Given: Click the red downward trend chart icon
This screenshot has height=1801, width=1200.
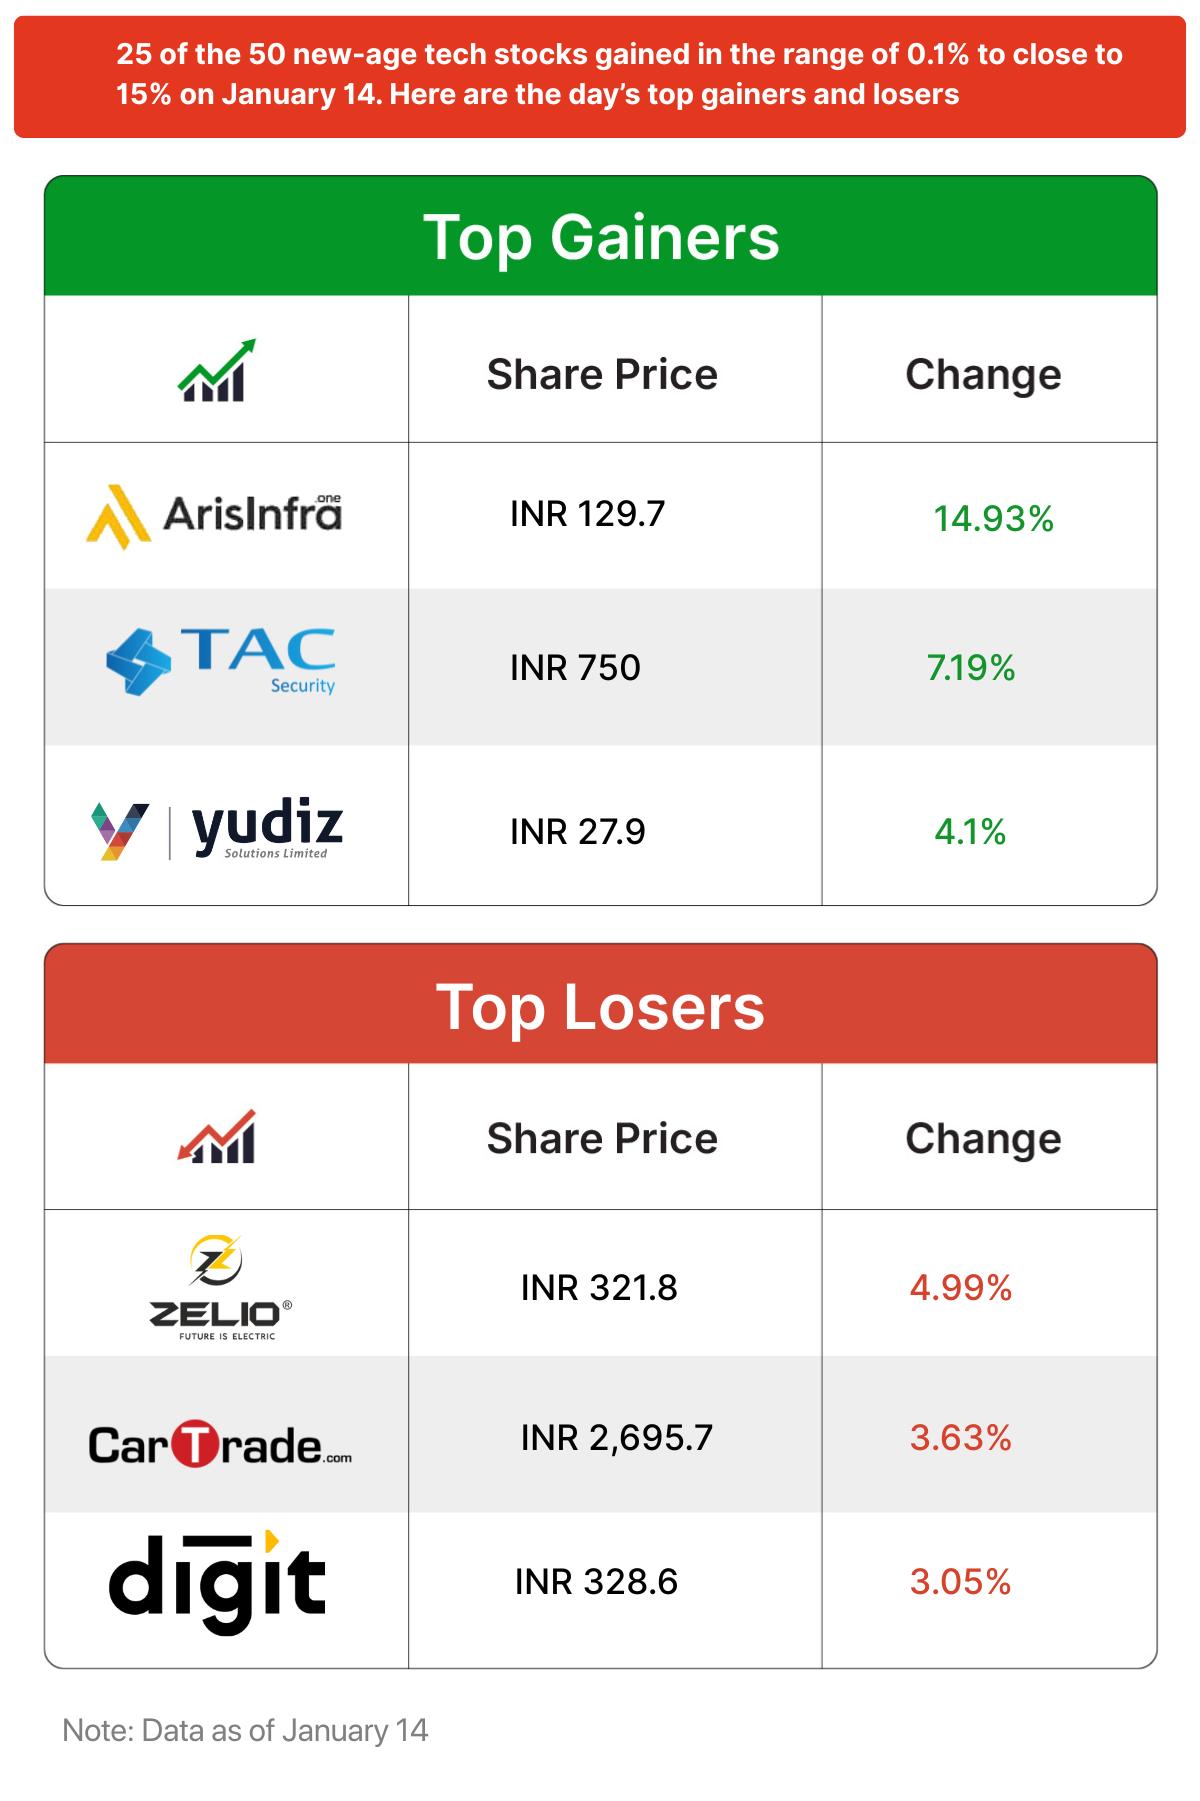Looking at the screenshot, I should point(216,1137).
